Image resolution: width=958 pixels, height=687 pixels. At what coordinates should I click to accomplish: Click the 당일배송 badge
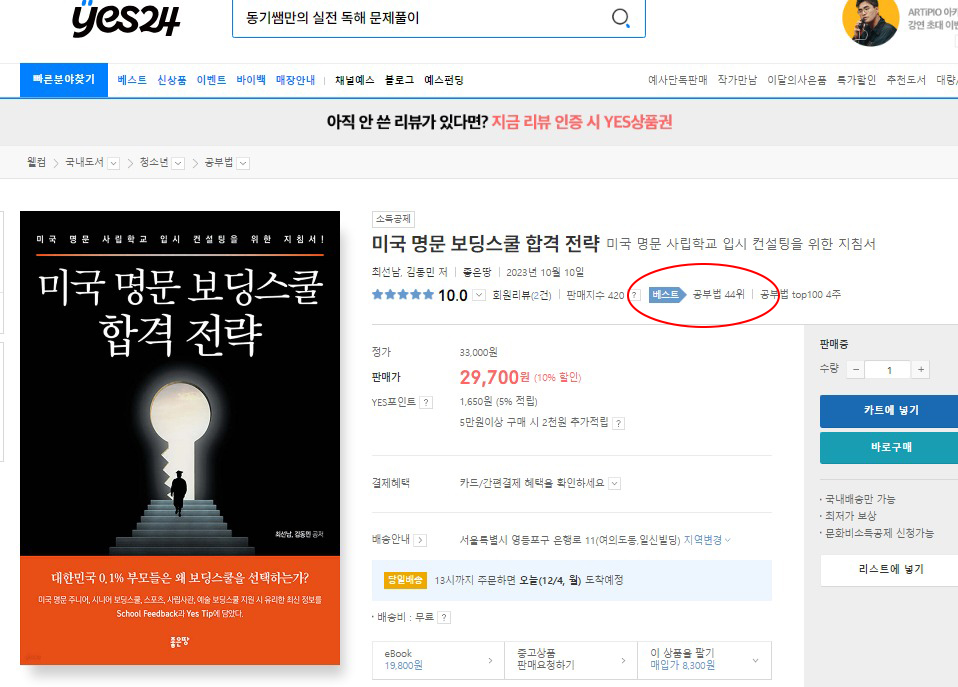coord(404,579)
